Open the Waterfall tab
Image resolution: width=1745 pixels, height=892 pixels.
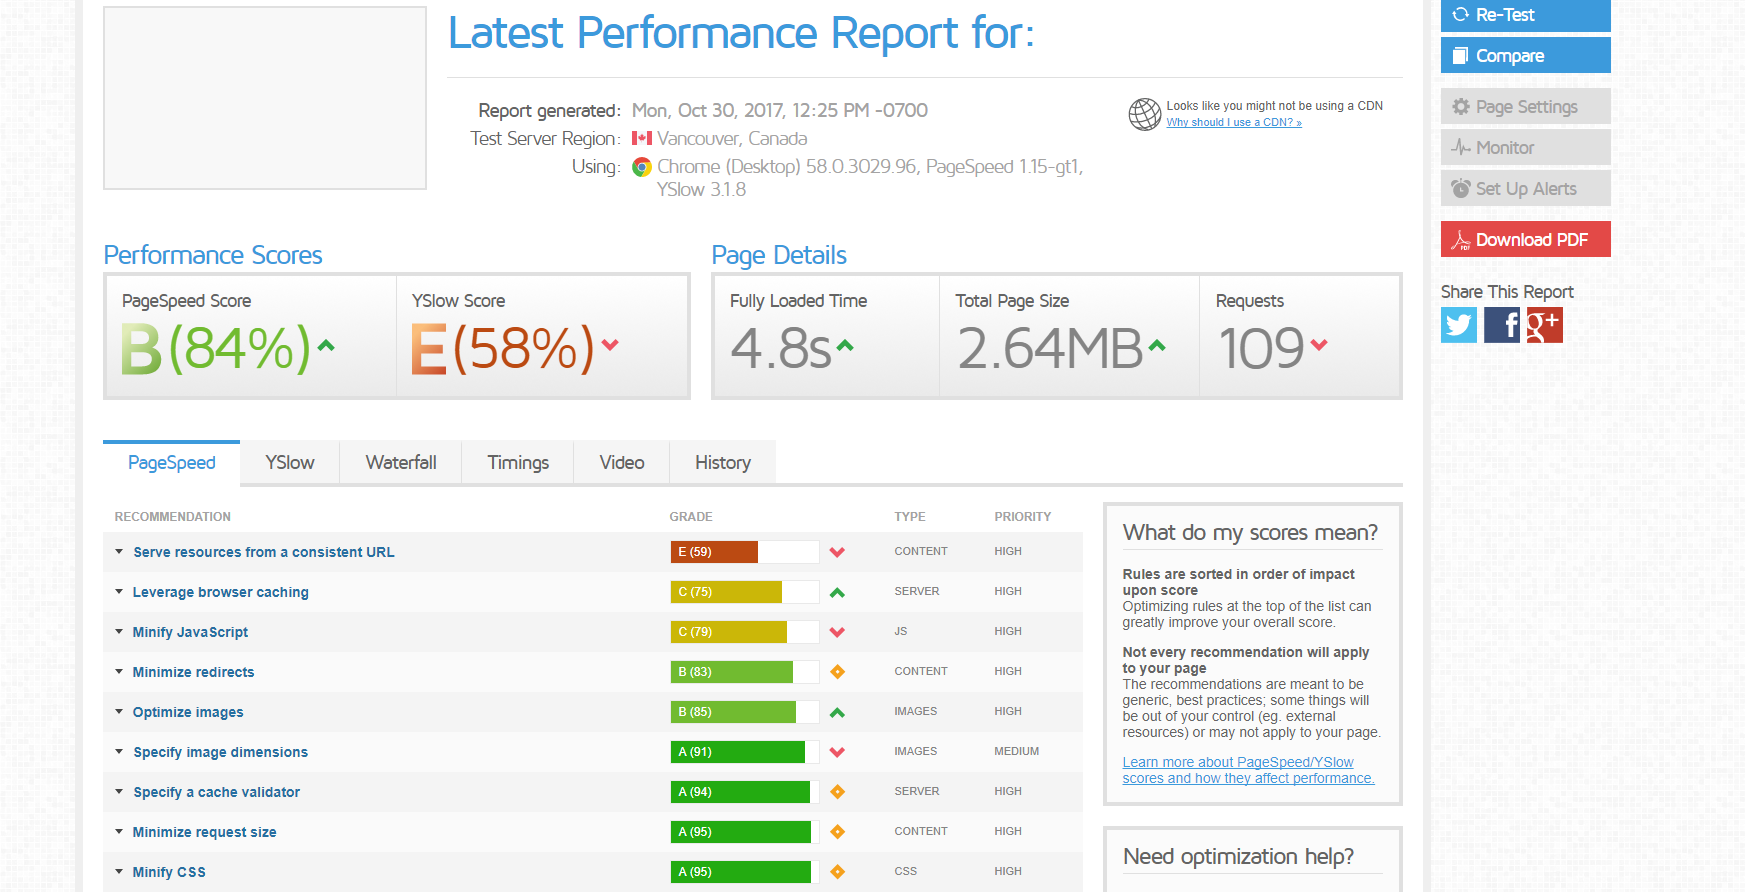401,463
